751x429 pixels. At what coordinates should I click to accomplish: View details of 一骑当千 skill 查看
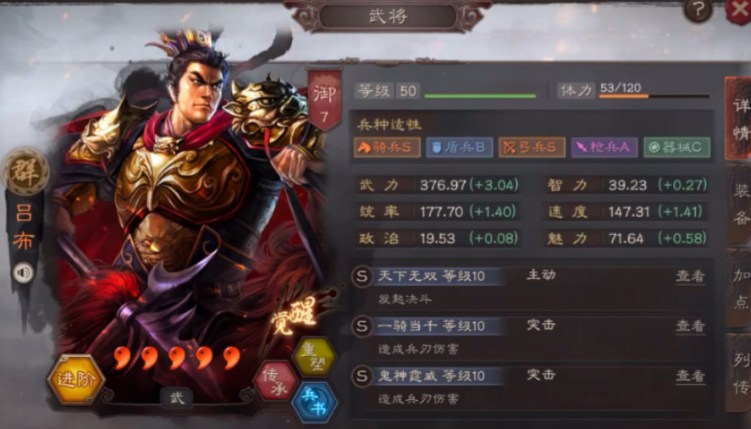(x=690, y=326)
